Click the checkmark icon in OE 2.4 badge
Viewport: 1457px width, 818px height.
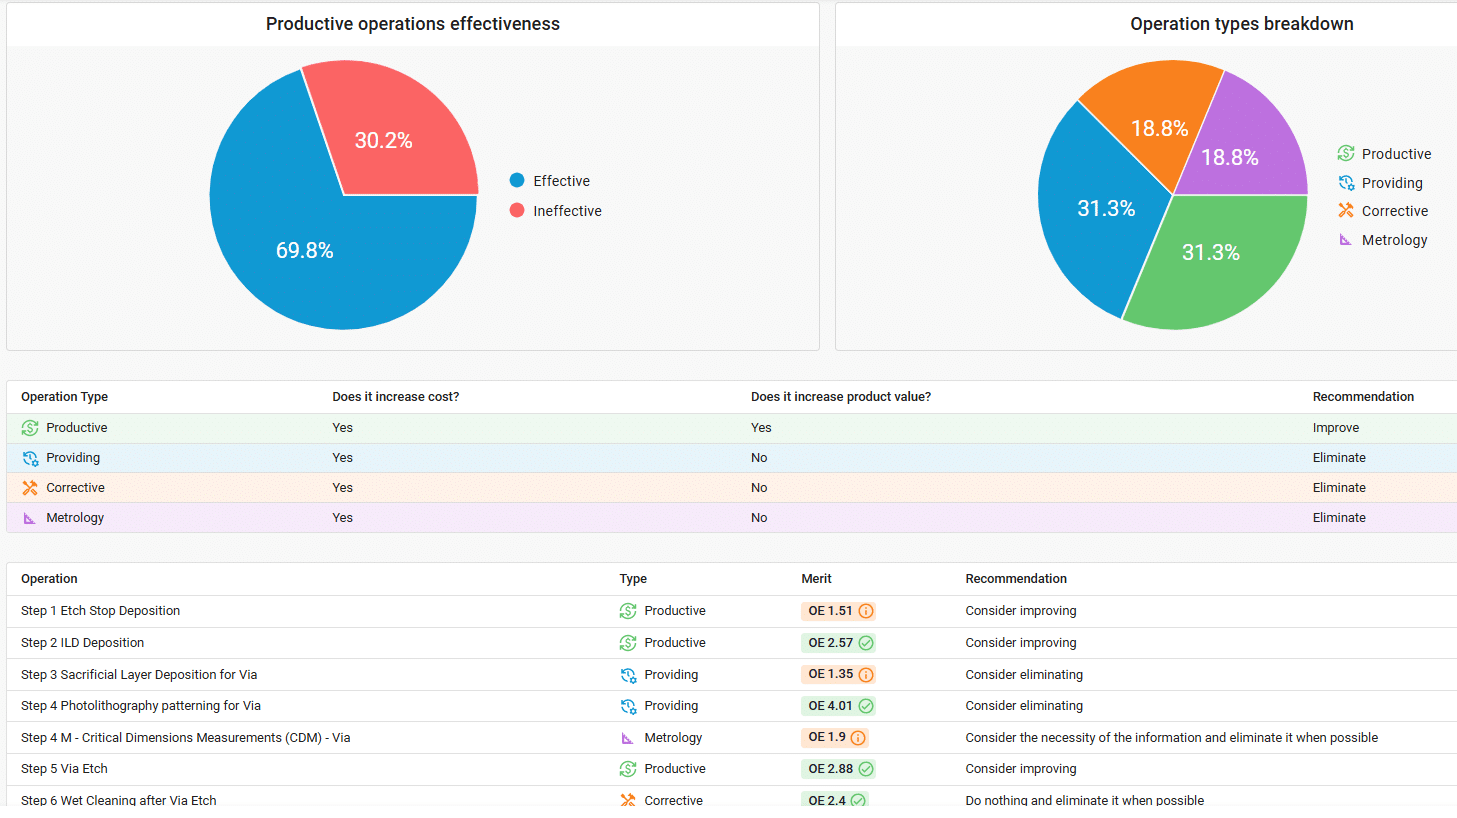(x=858, y=800)
